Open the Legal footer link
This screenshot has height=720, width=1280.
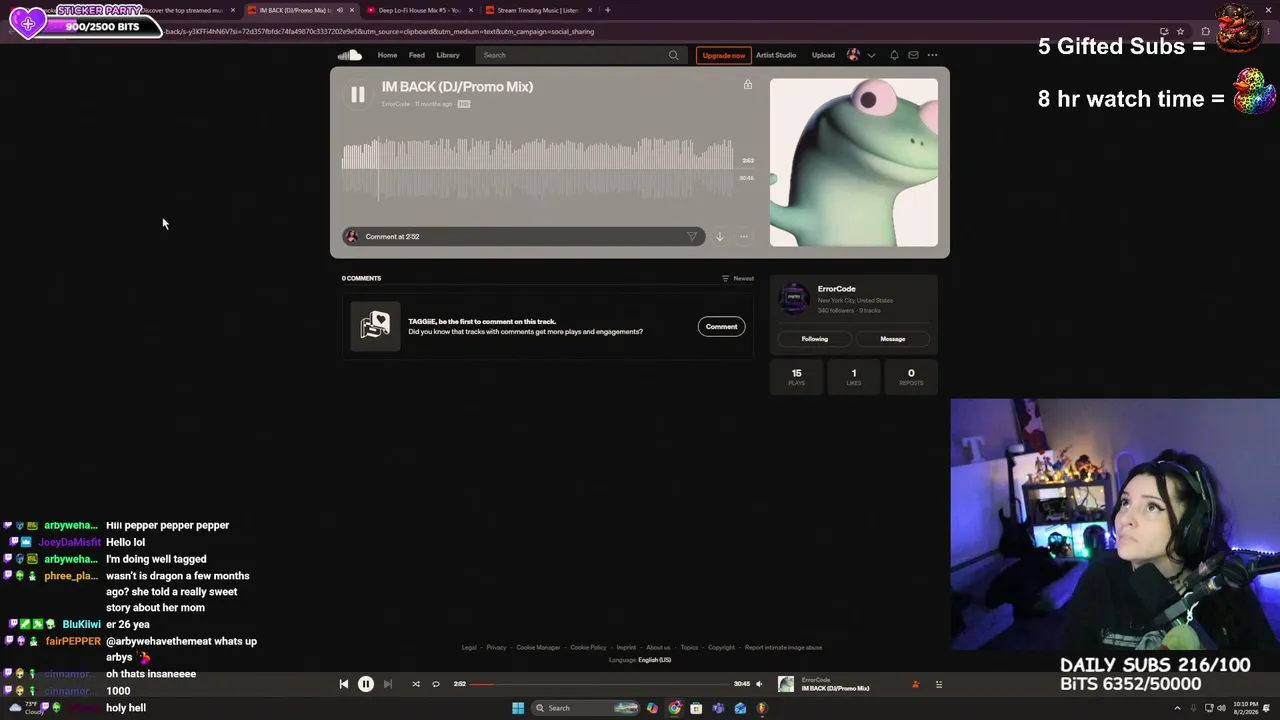pyautogui.click(x=469, y=647)
